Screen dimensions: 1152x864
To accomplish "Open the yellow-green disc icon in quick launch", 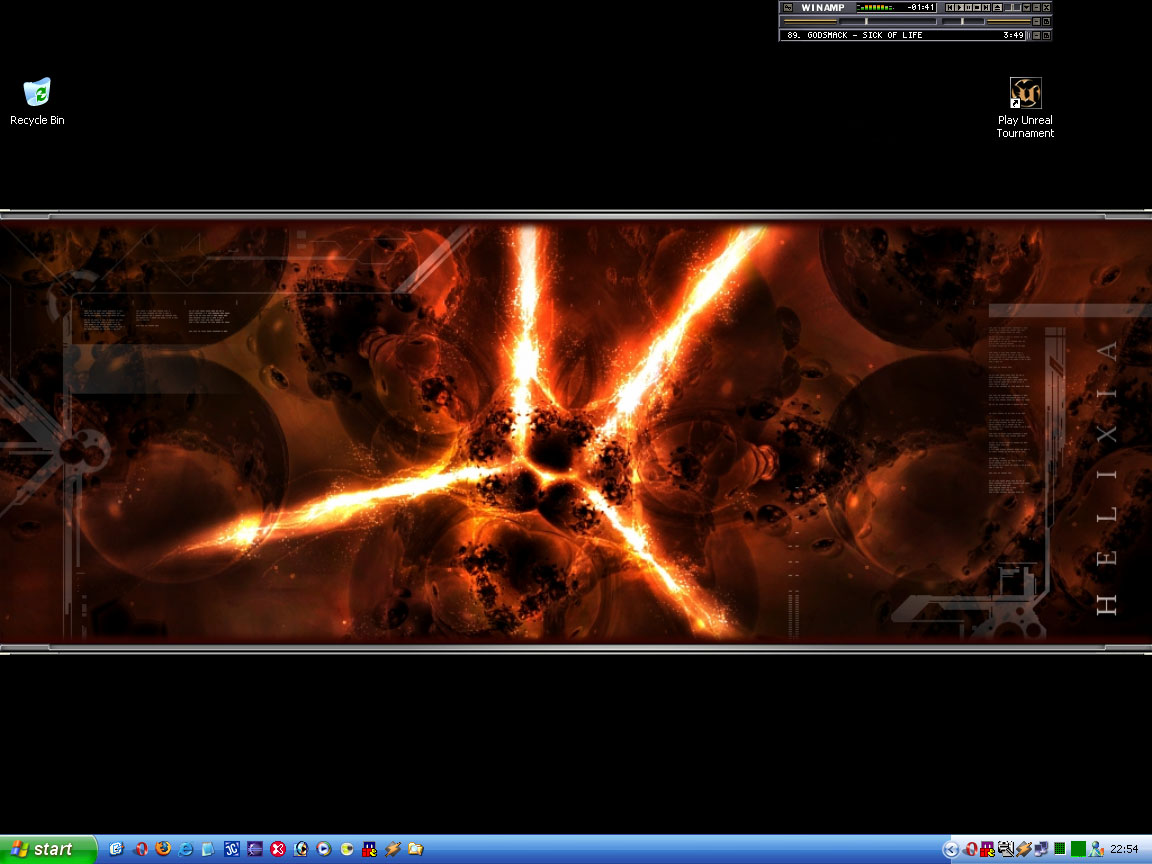I will (x=347, y=849).
